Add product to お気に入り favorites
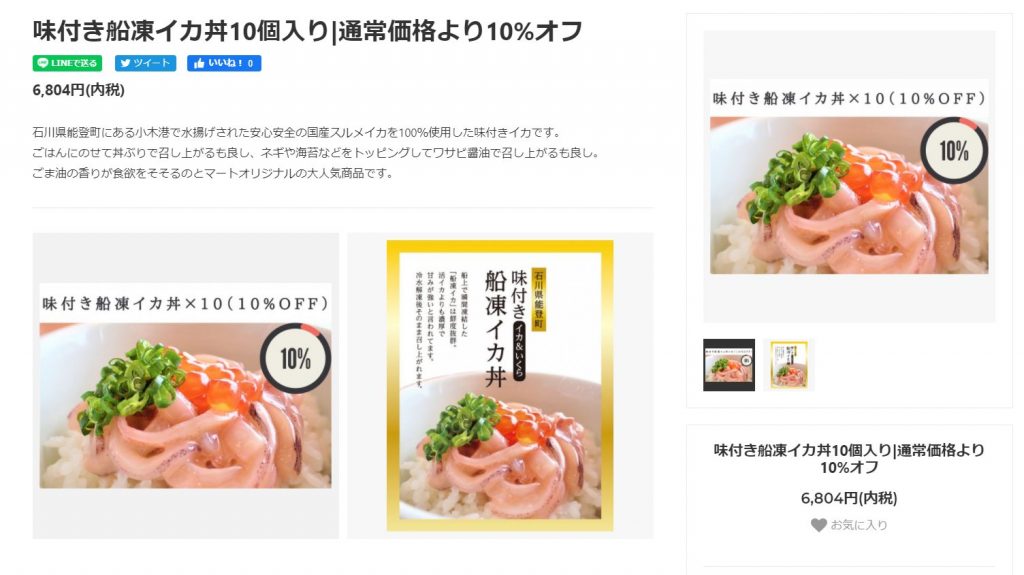This screenshot has width=1024, height=575. click(x=849, y=525)
